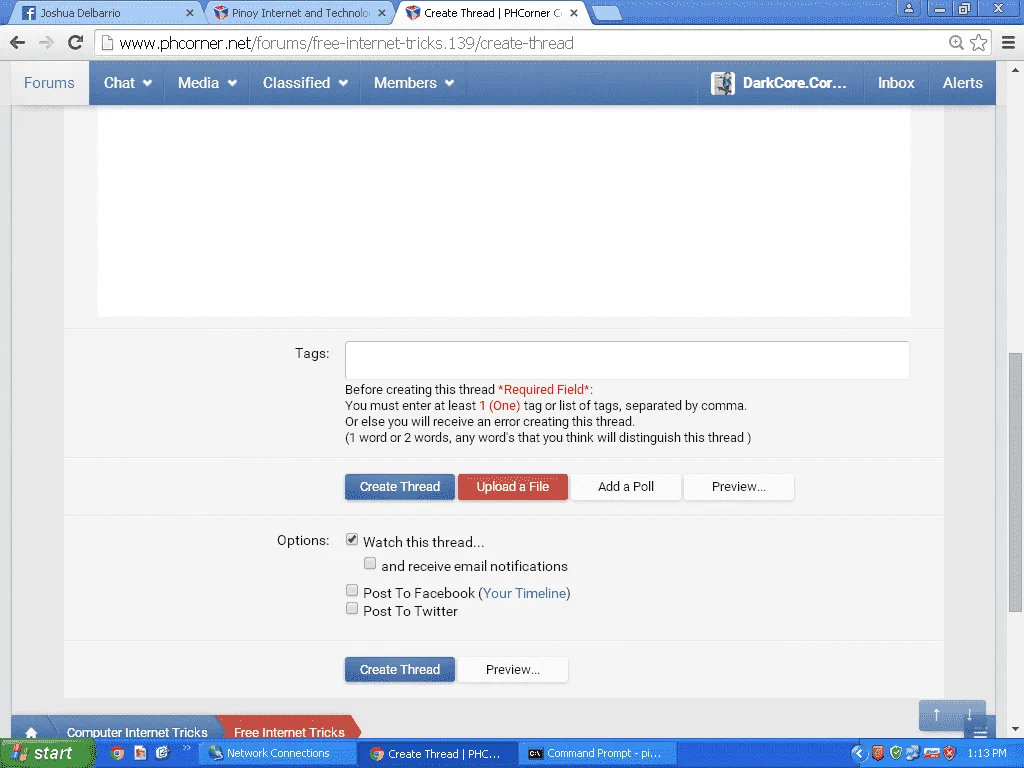Click the bottom Create Thread button
This screenshot has height=768, width=1024.
pos(400,670)
